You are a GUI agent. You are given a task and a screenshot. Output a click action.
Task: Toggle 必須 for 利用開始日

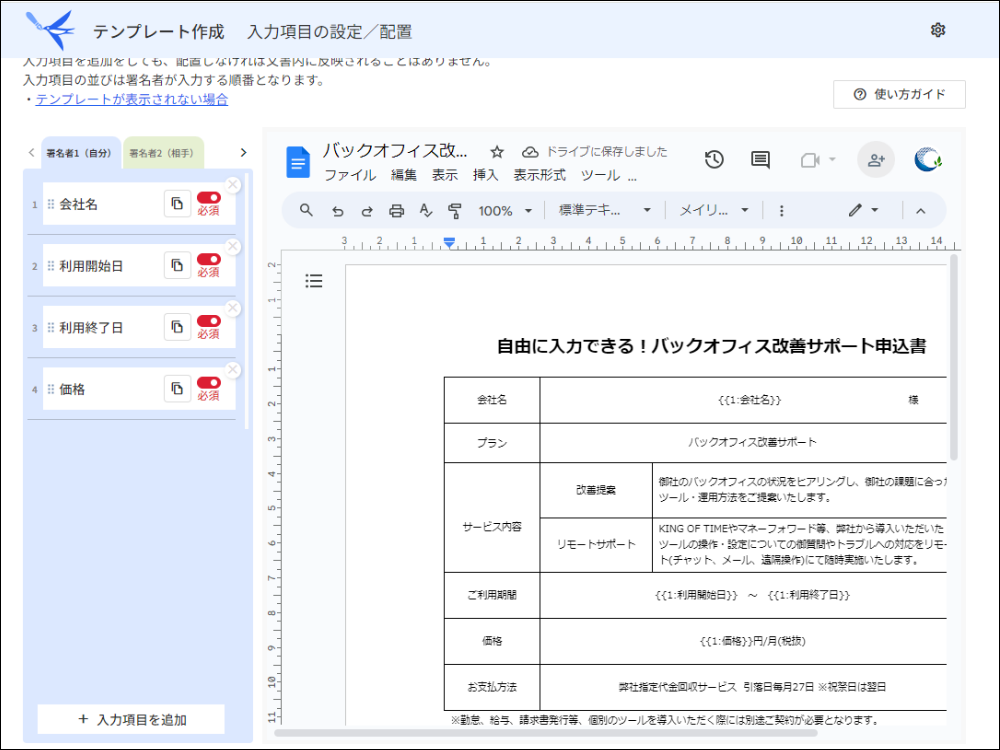click(209, 259)
